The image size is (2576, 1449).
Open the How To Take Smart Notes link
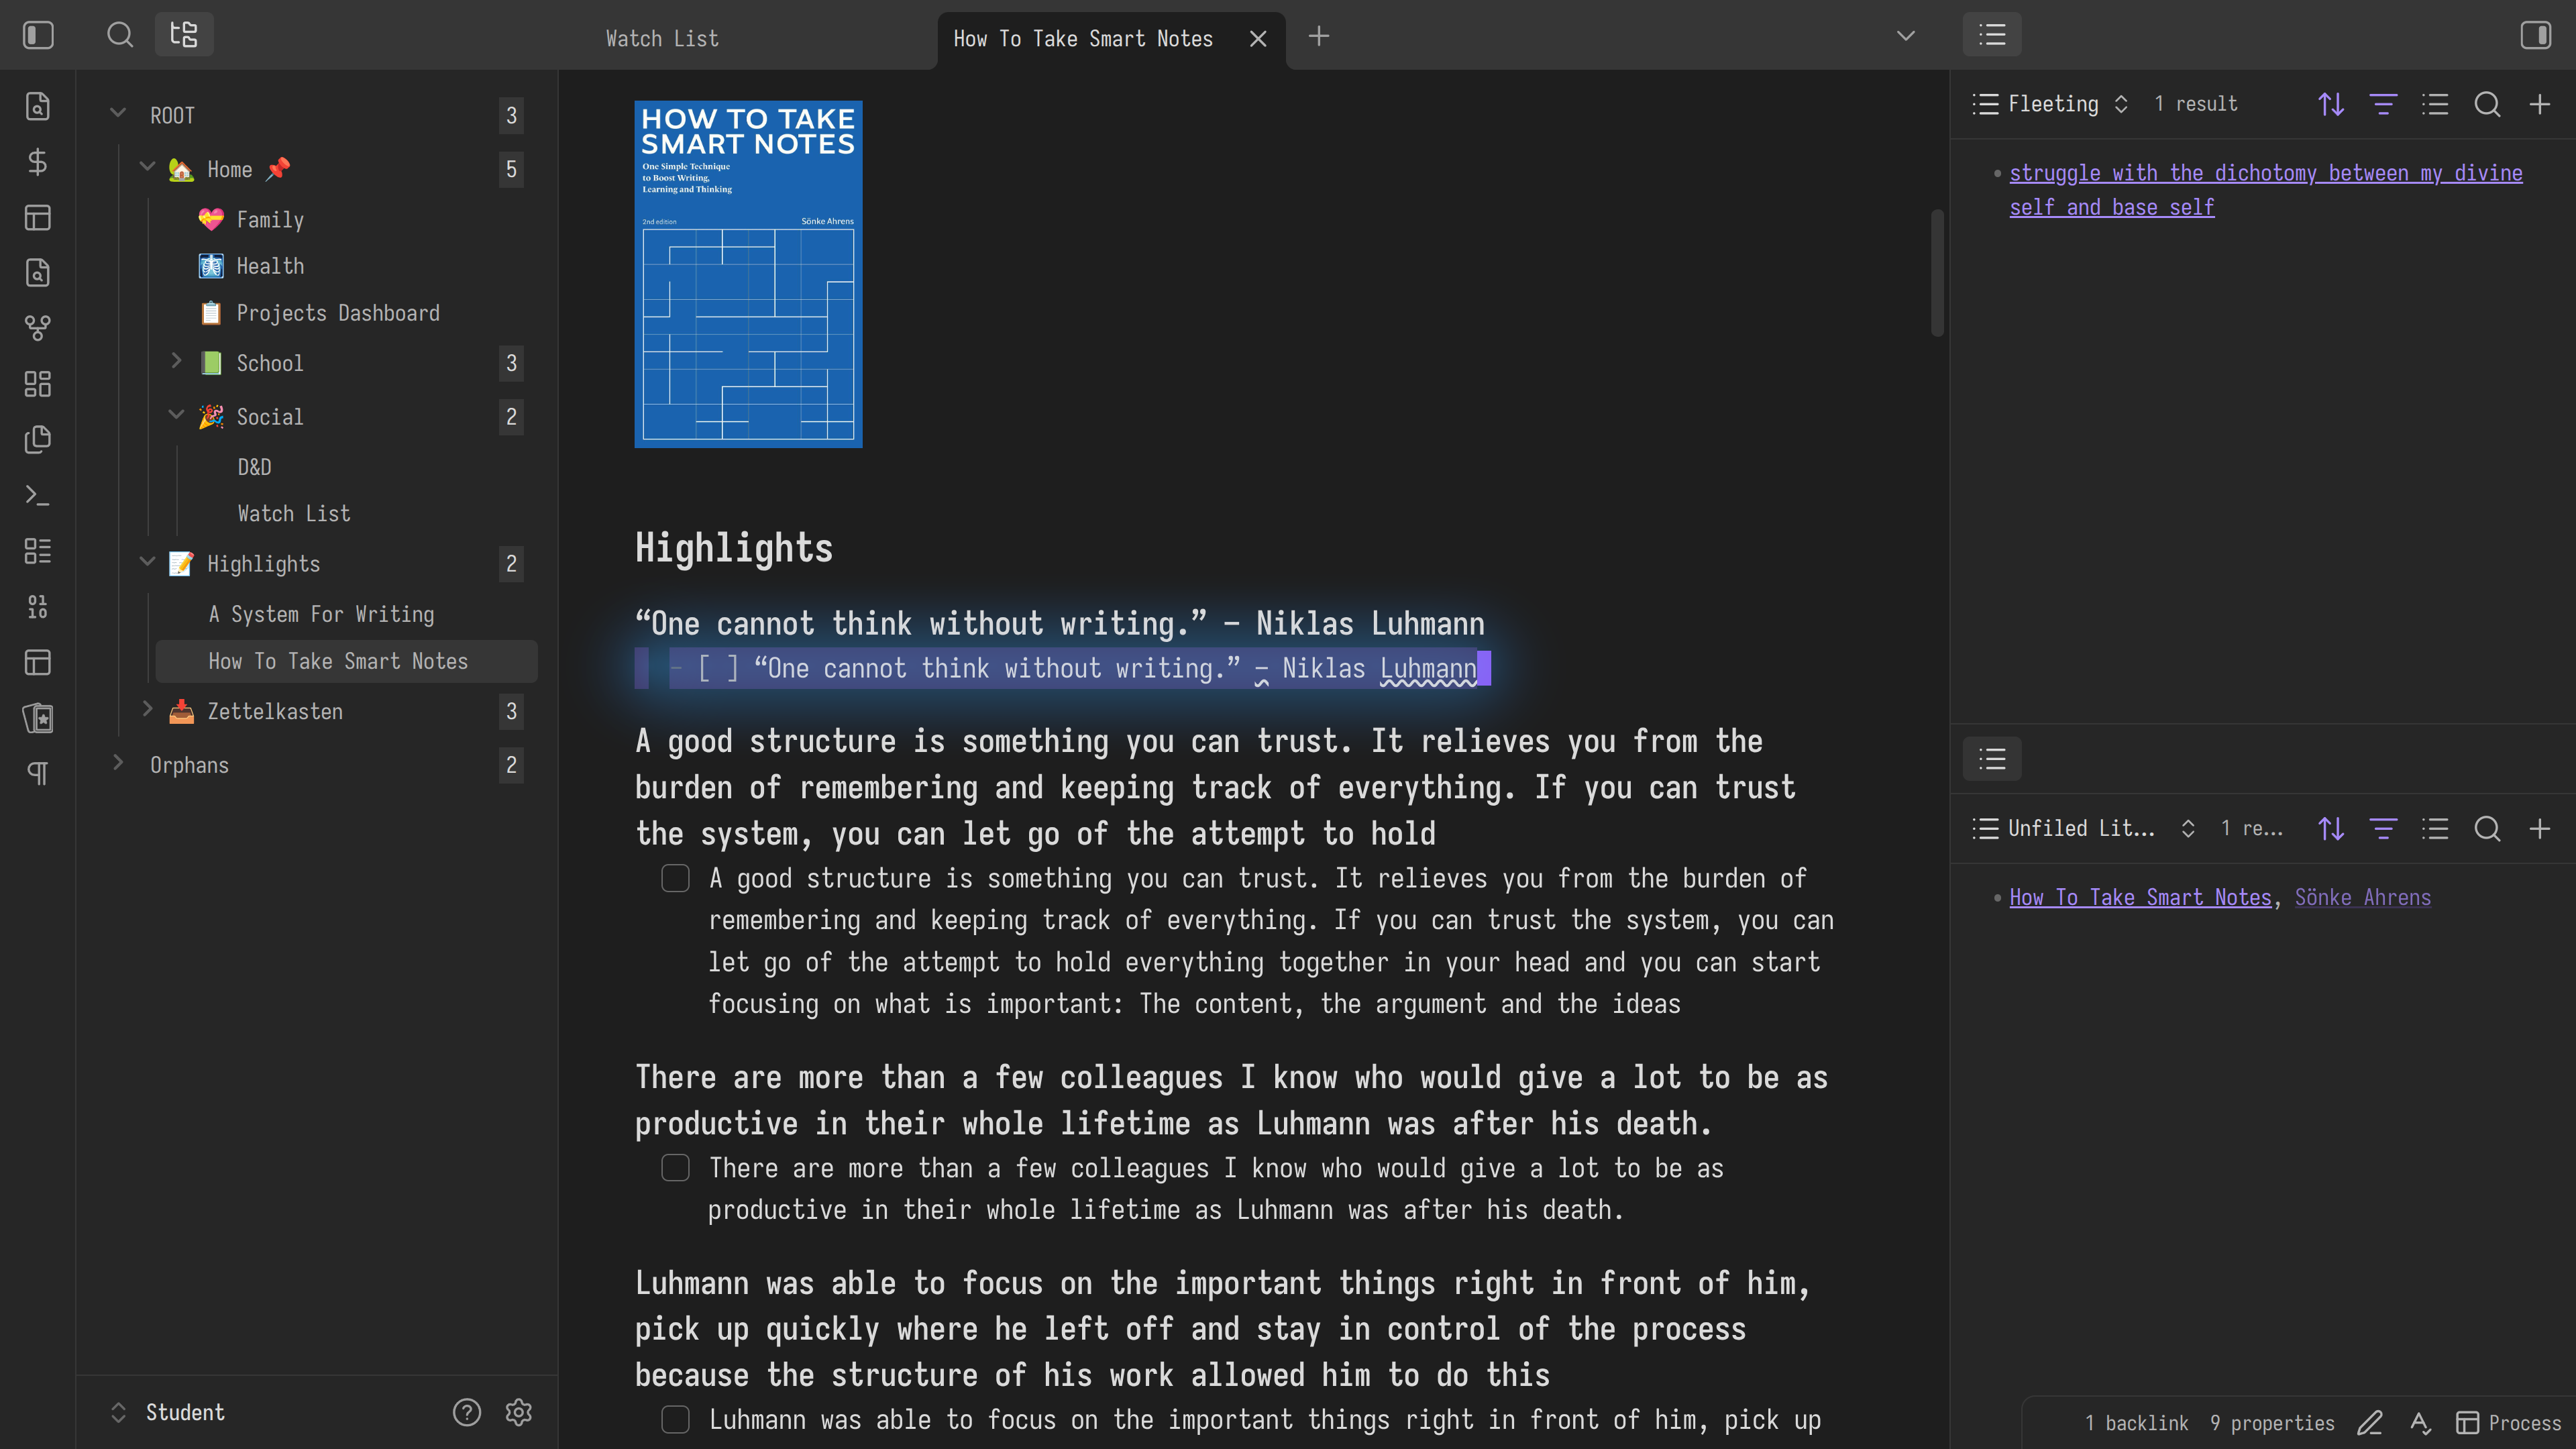(2140, 898)
